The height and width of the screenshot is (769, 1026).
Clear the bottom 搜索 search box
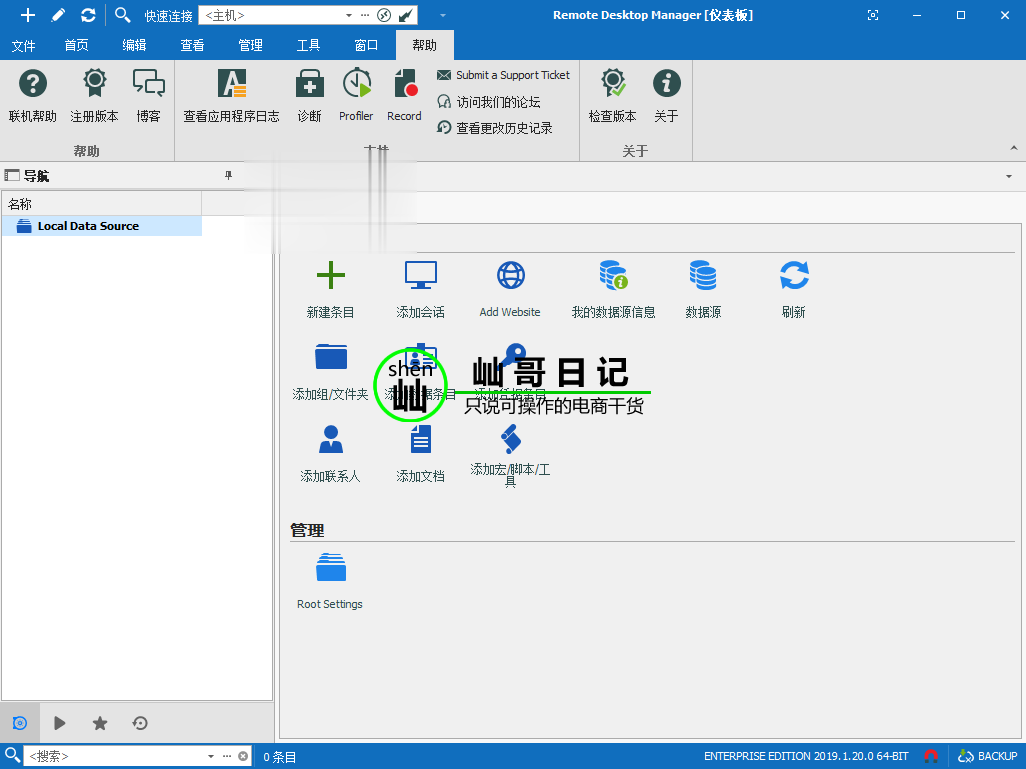coord(243,757)
